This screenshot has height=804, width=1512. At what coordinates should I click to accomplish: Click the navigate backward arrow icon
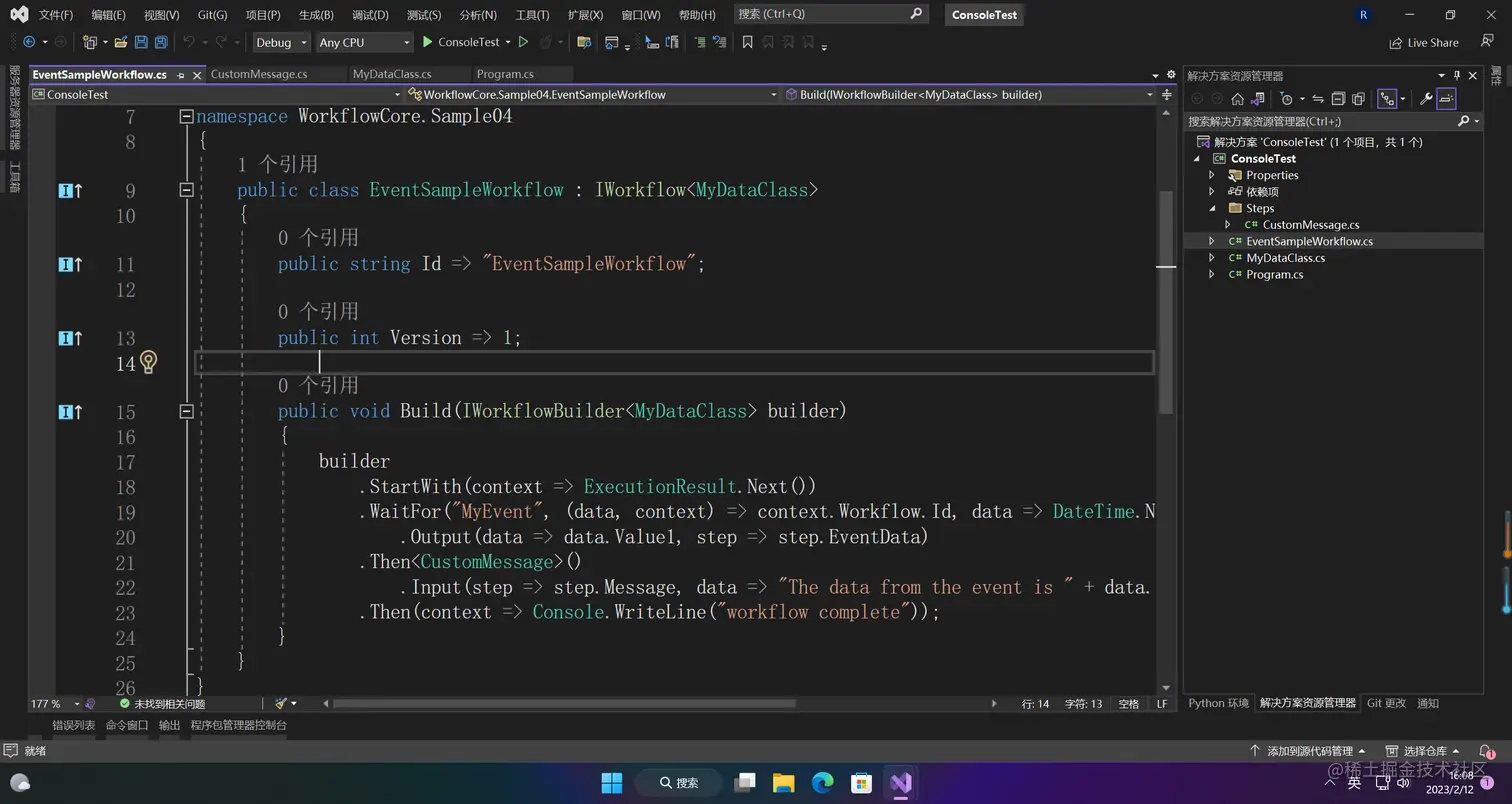click(x=28, y=42)
